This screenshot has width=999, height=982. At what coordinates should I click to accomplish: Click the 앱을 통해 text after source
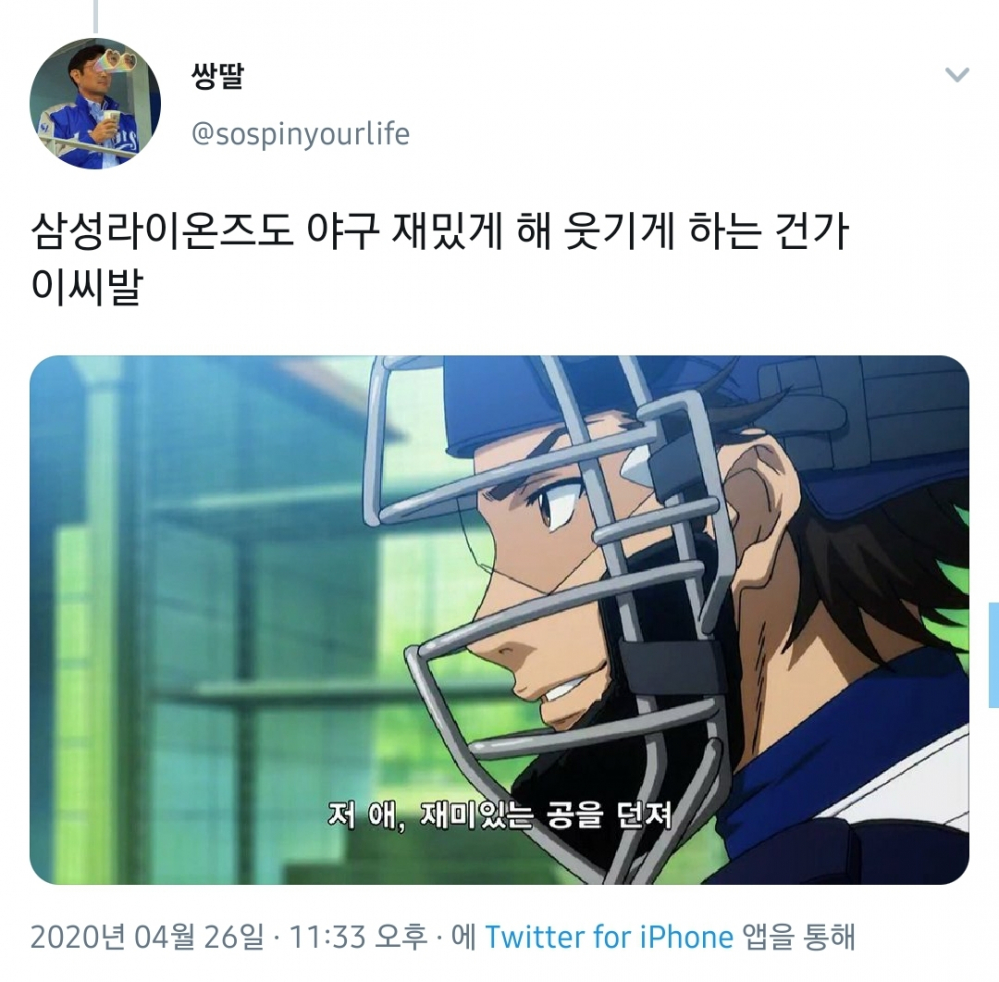[800, 937]
